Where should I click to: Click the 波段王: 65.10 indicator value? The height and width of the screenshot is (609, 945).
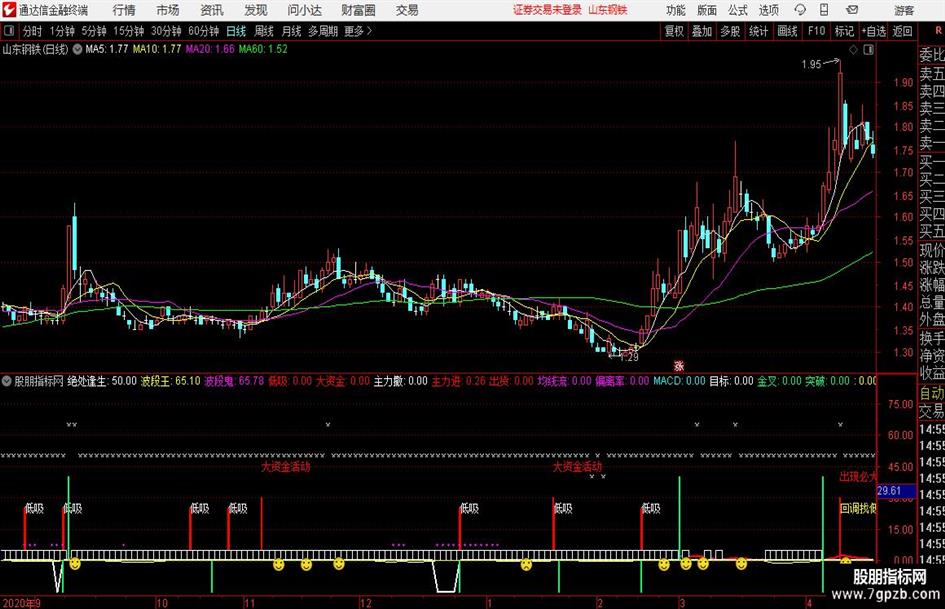click(171, 381)
